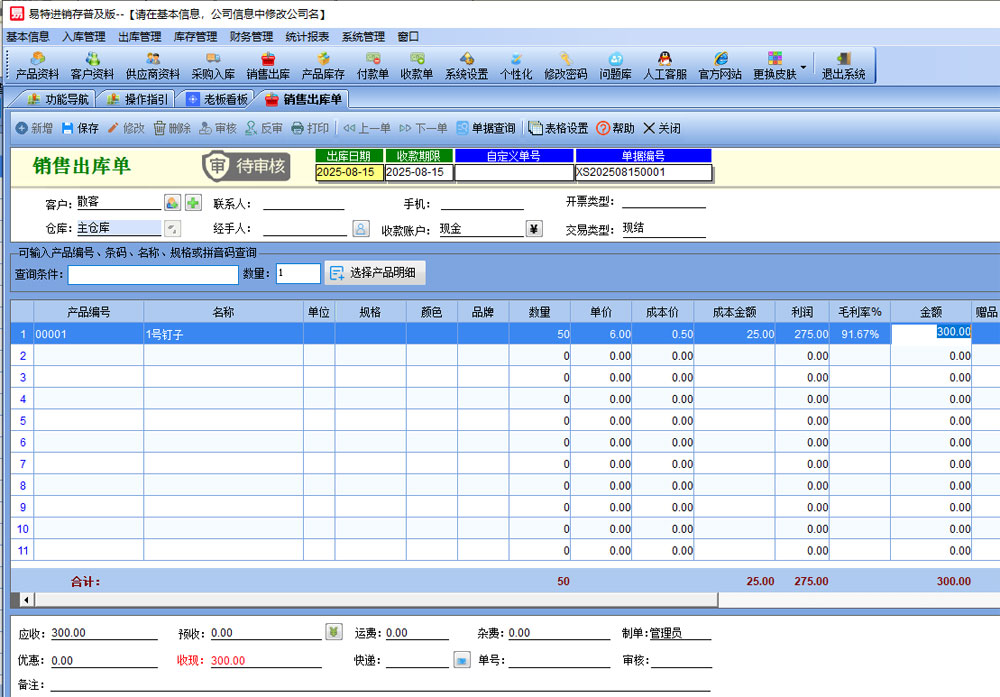The image size is (1000, 697).
Task: Click the 选择产品明细 button
Action: 375,273
